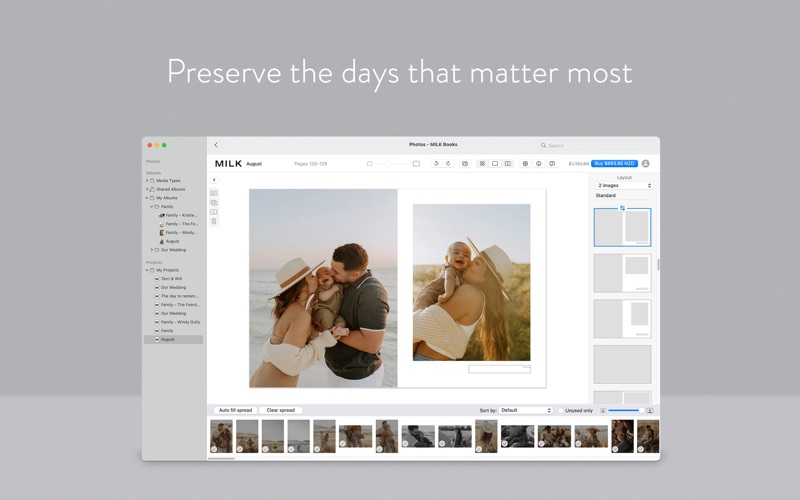Click the Clear spread button

pos(281,410)
